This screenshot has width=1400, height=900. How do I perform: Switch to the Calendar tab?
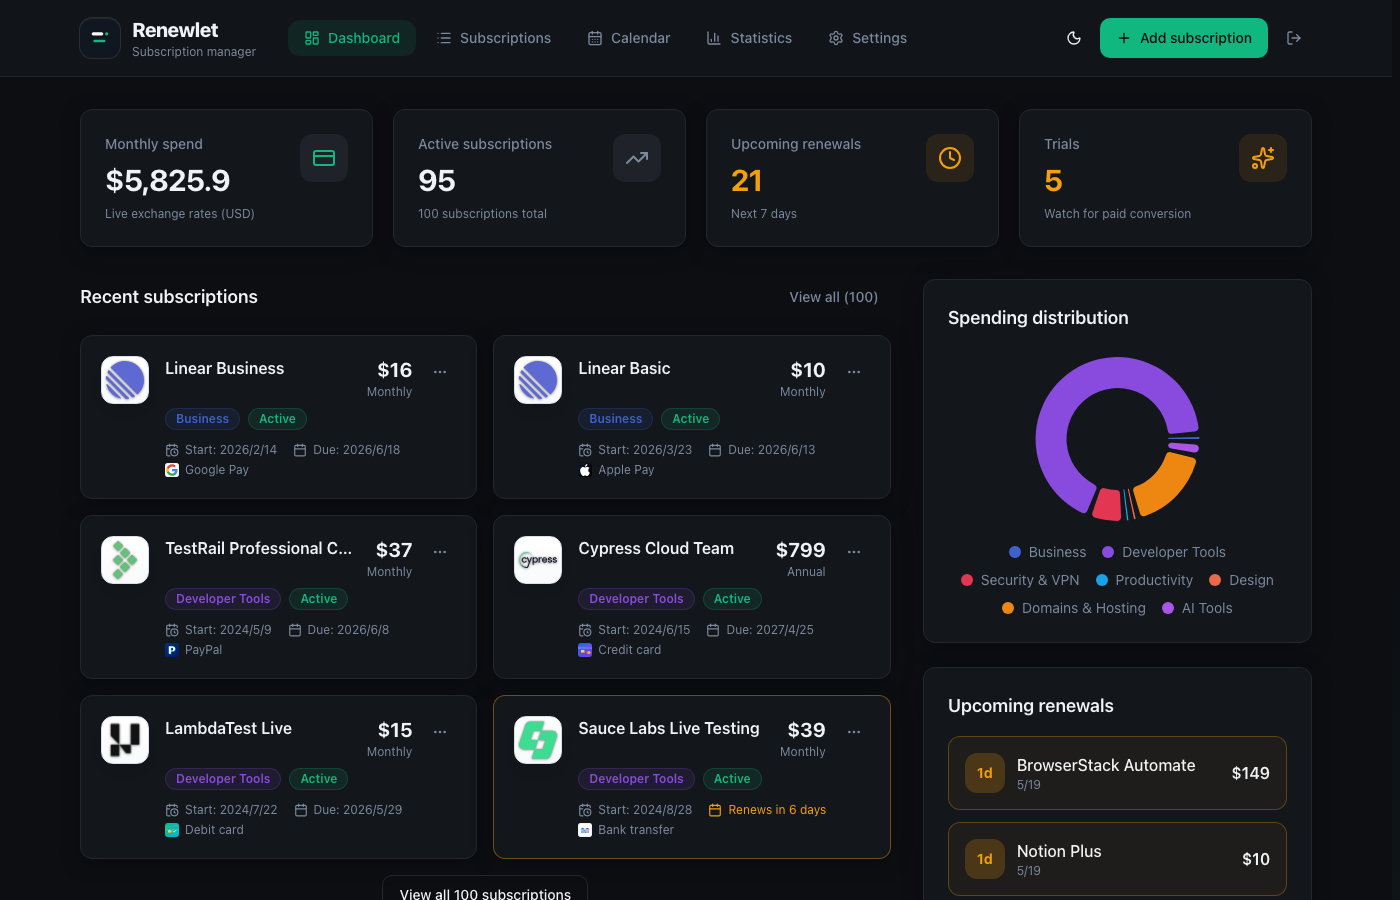click(x=629, y=38)
